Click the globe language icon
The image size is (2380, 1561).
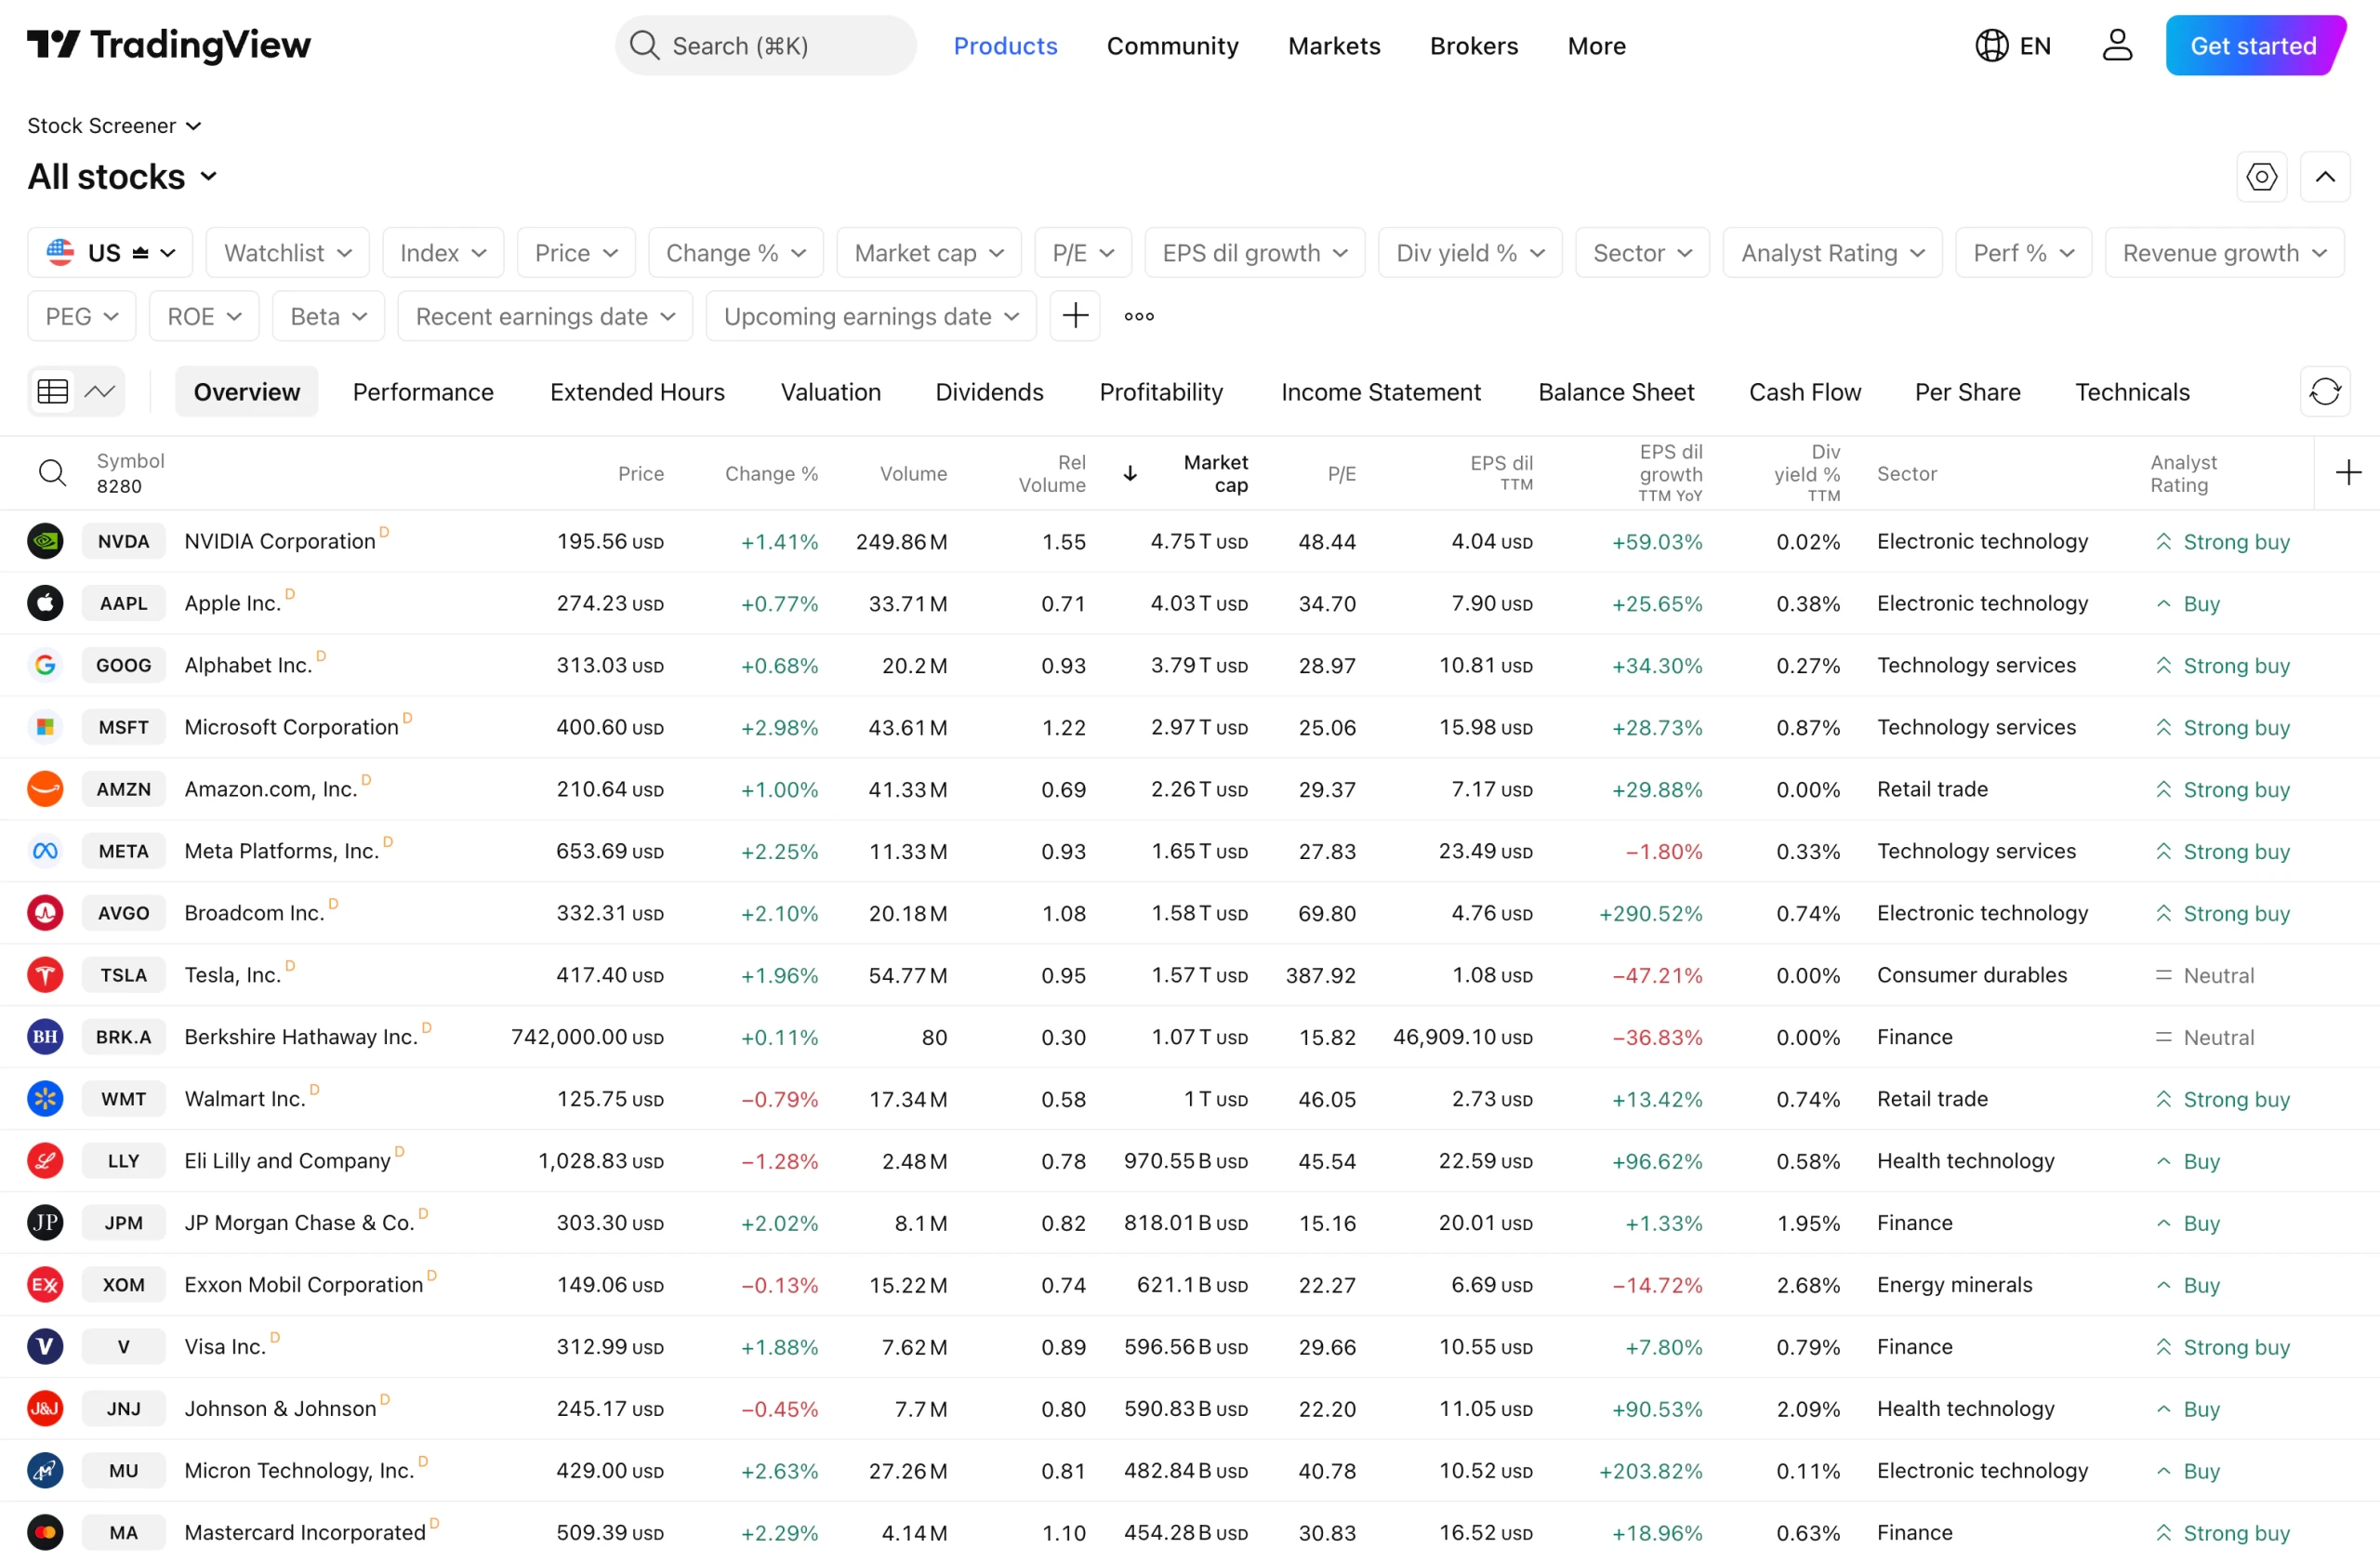tap(1990, 45)
